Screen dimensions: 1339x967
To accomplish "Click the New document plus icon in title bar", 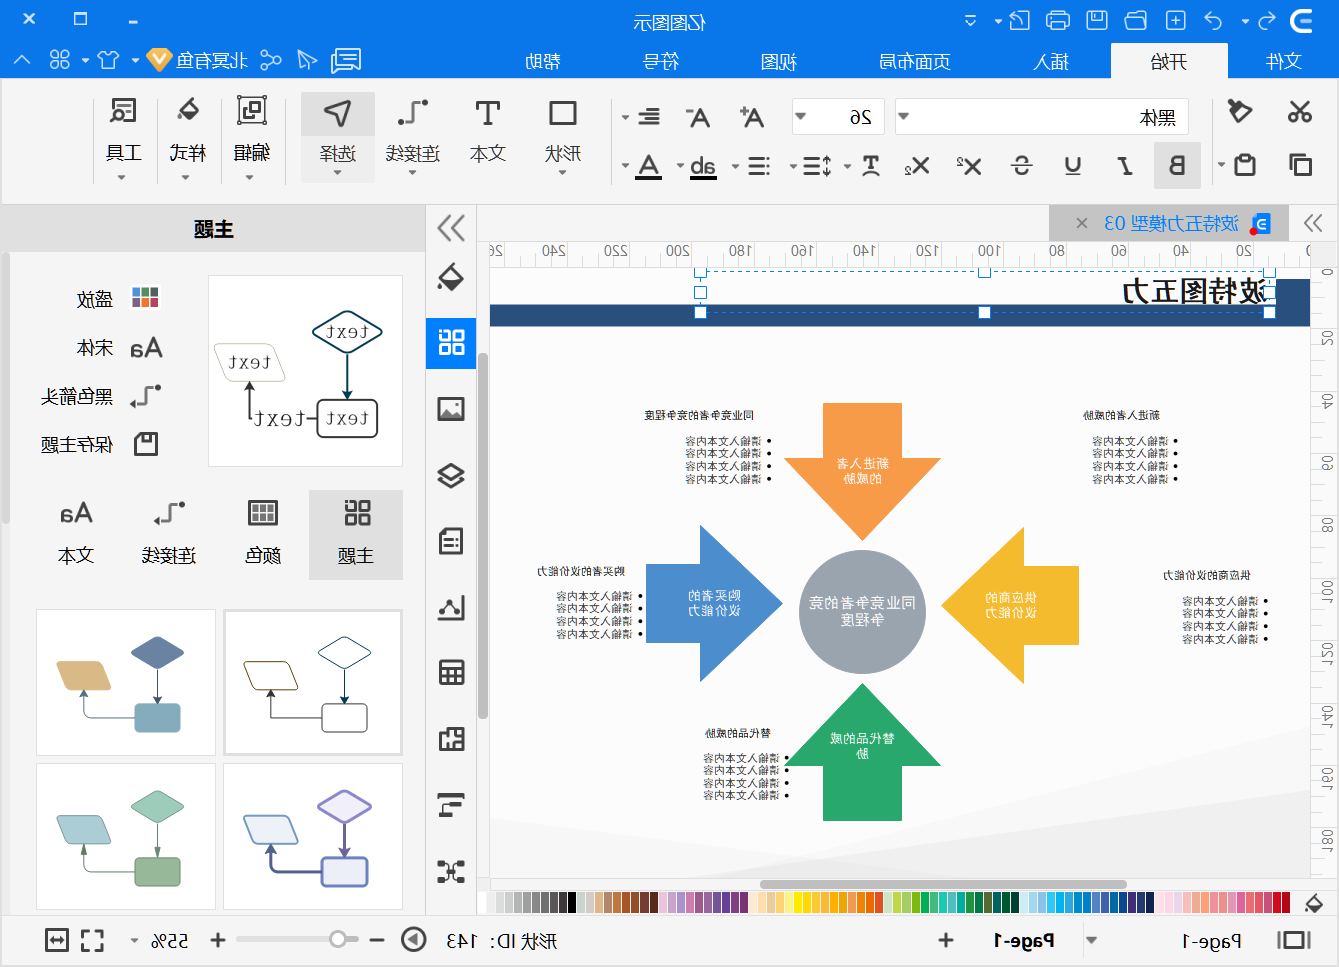I will click(1176, 20).
